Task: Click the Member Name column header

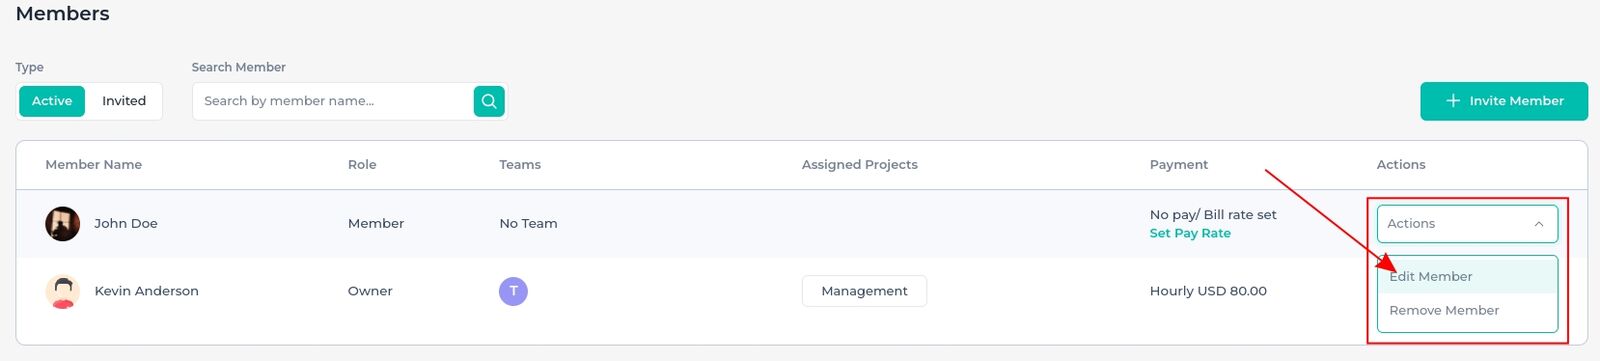Action: (x=94, y=164)
